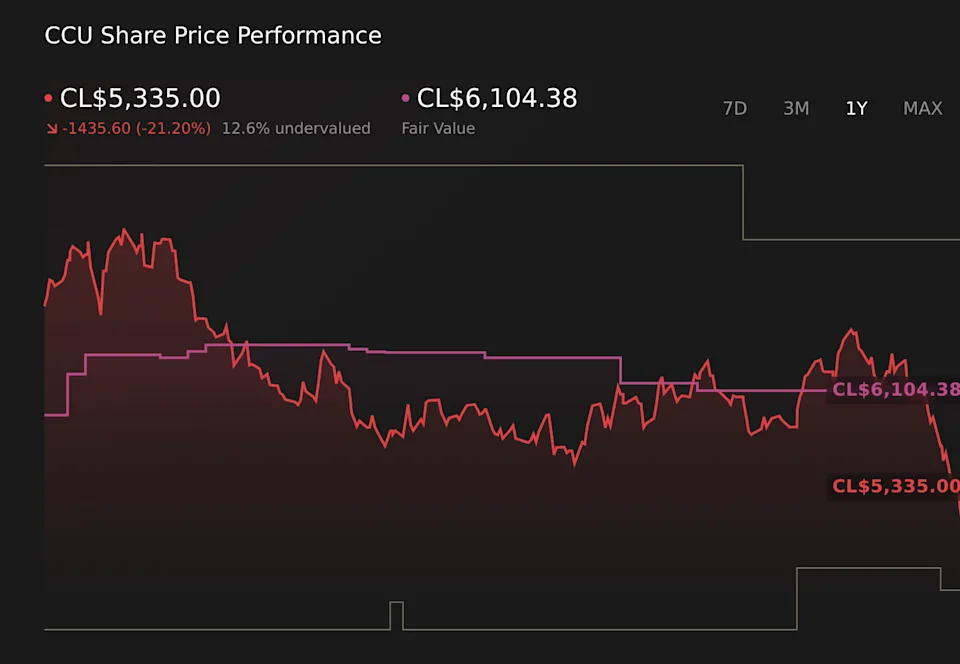Switch chart to 3M range

(796, 108)
